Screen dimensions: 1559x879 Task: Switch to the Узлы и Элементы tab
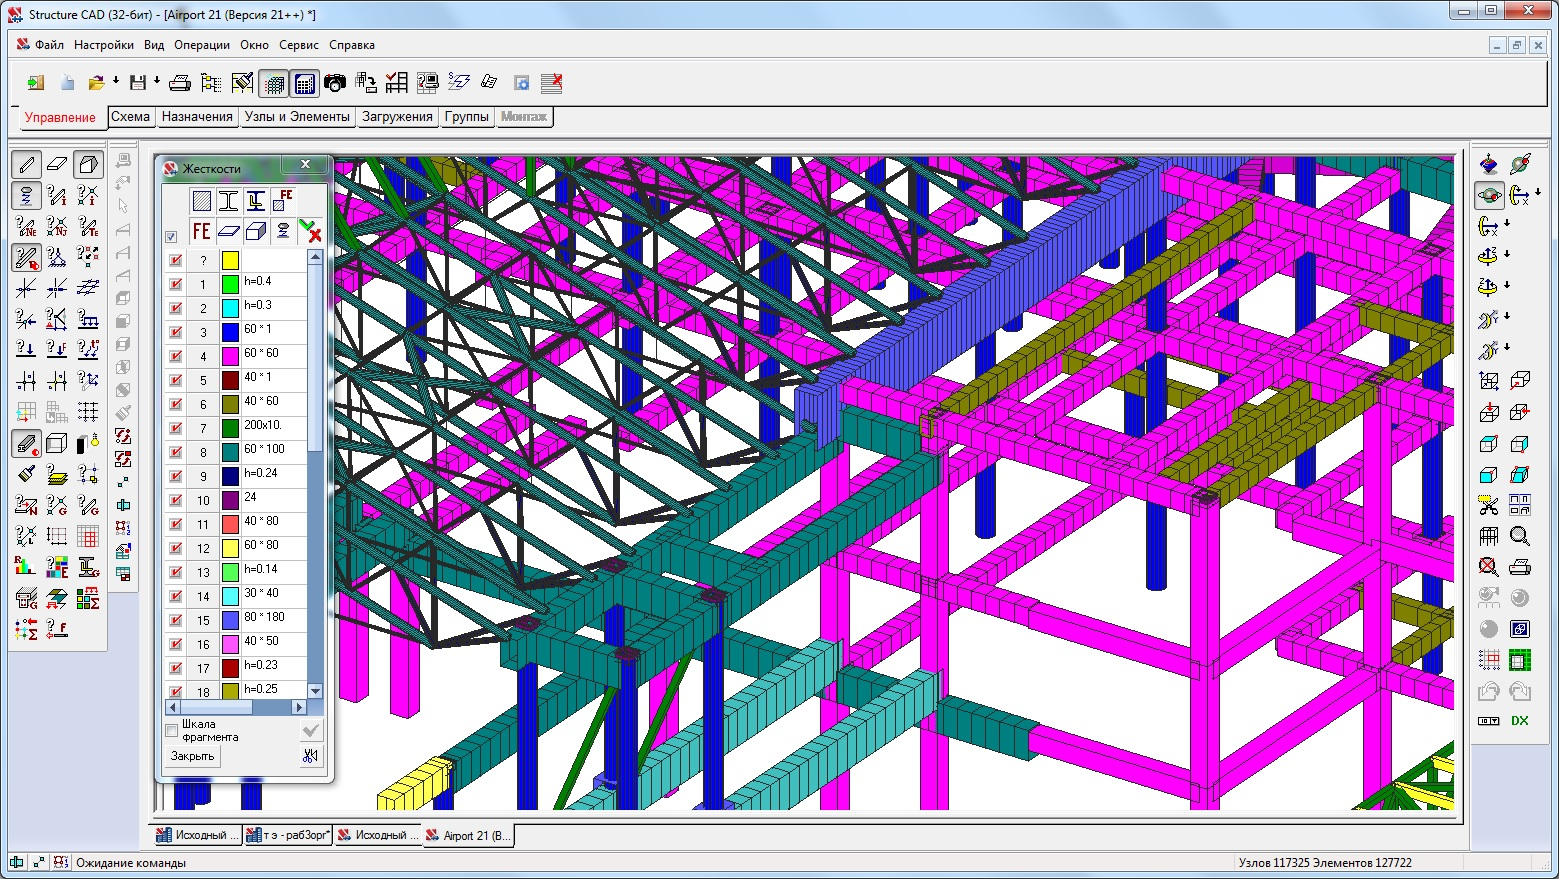[x=297, y=117]
